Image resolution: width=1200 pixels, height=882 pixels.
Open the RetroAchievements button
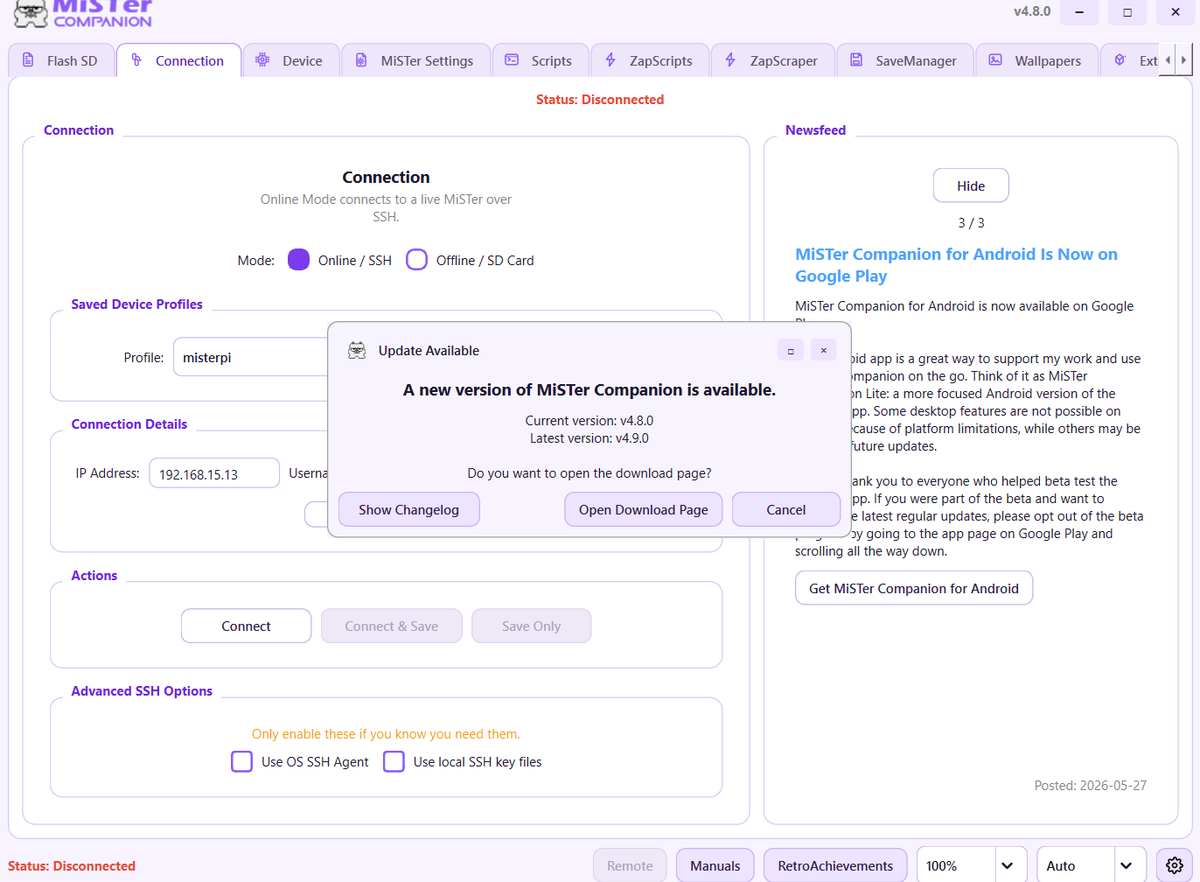(835, 866)
